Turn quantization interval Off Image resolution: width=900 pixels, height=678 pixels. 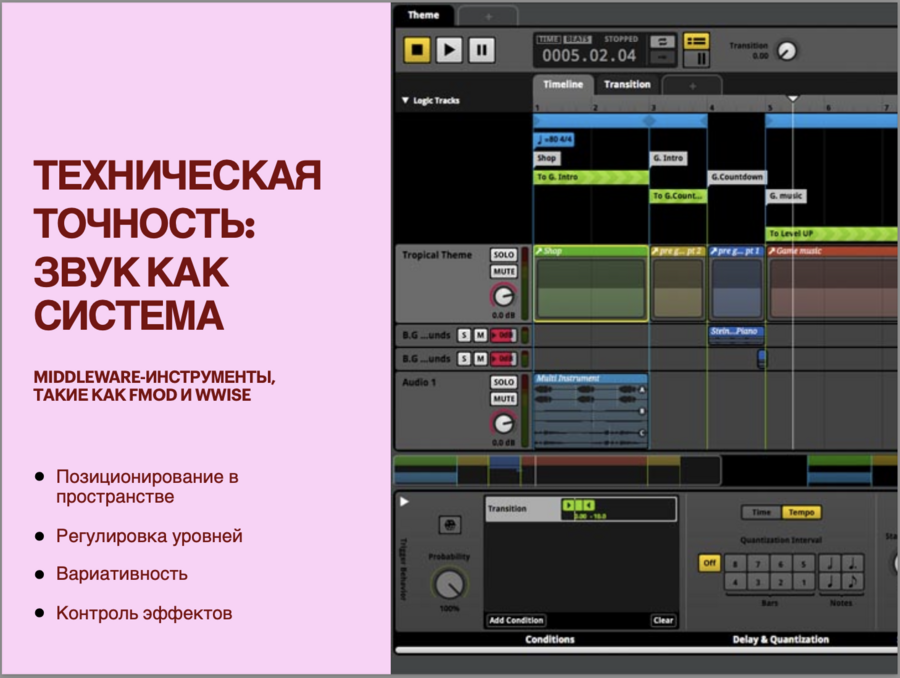tap(709, 563)
